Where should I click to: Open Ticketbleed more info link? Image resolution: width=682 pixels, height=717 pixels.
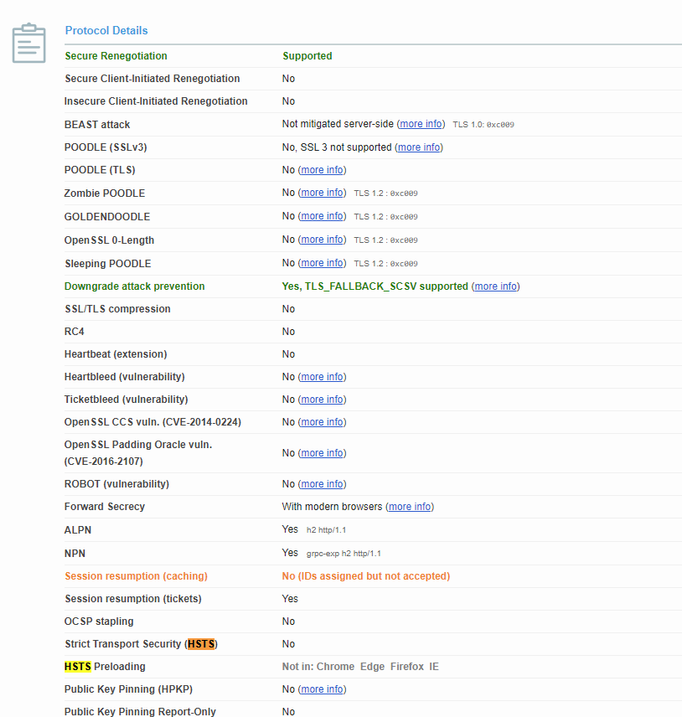click(x=322, y=399)
